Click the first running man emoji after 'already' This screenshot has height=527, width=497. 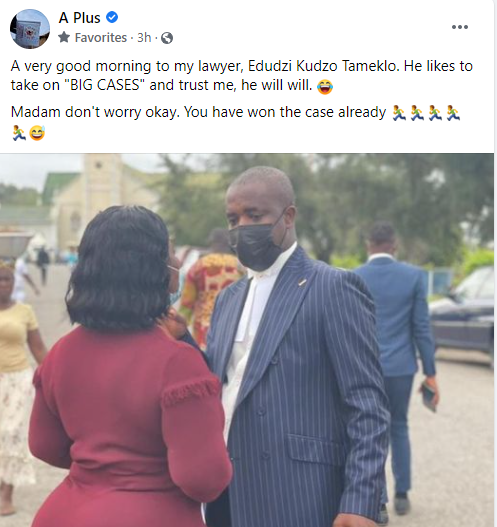pyautogui.click(x=399, y=113)
